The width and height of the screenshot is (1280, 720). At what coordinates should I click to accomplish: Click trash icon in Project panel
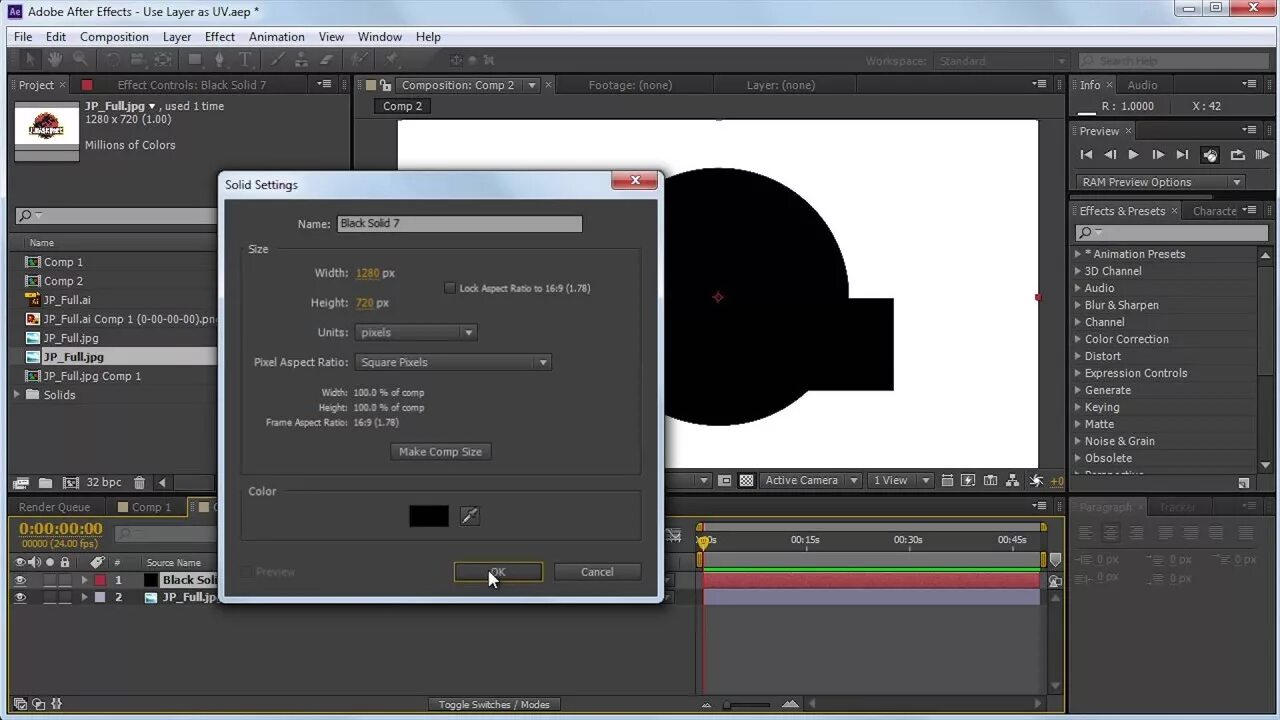[139, 482]
